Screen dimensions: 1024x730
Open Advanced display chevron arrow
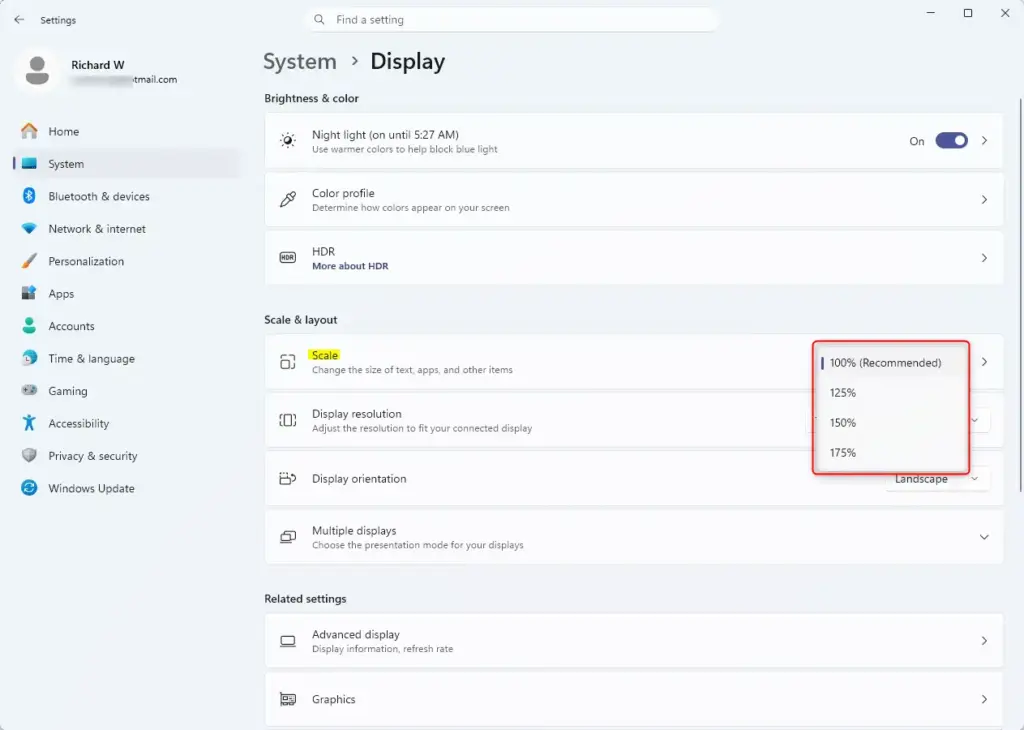click(984, 641)
